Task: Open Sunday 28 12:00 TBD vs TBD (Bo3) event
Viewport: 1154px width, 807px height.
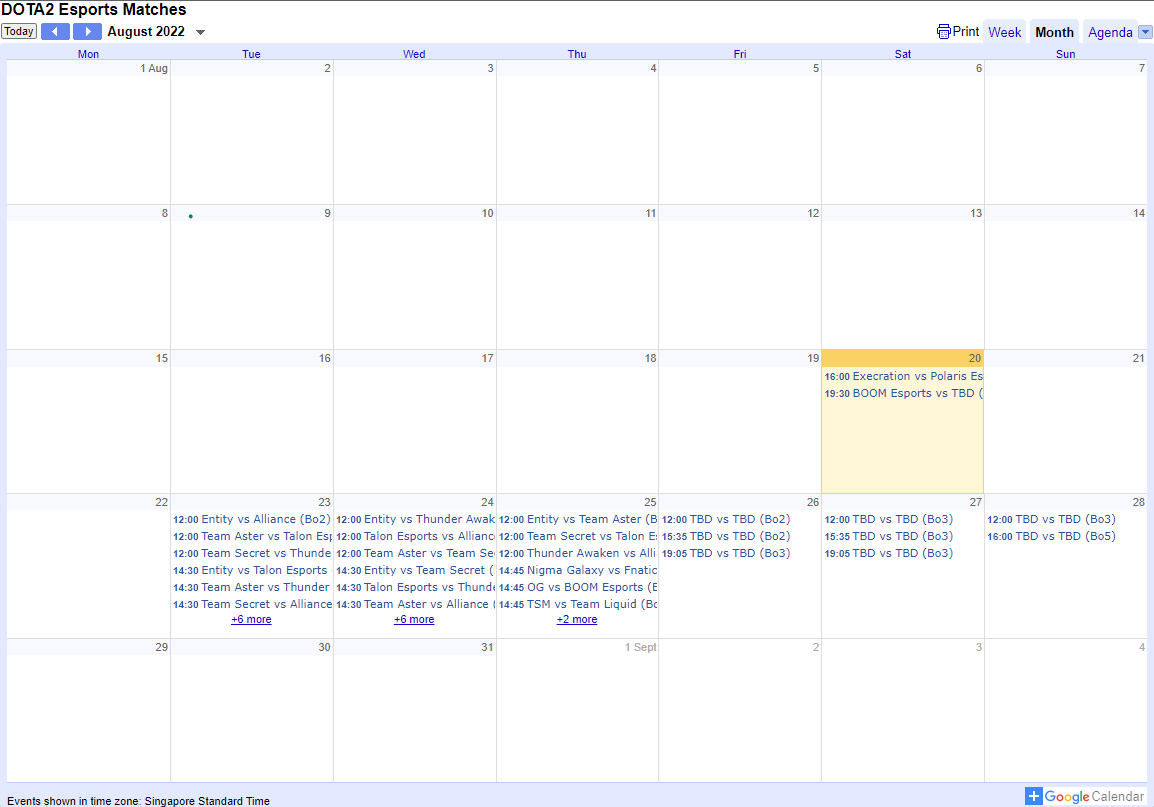Action: click(1051, 519)
